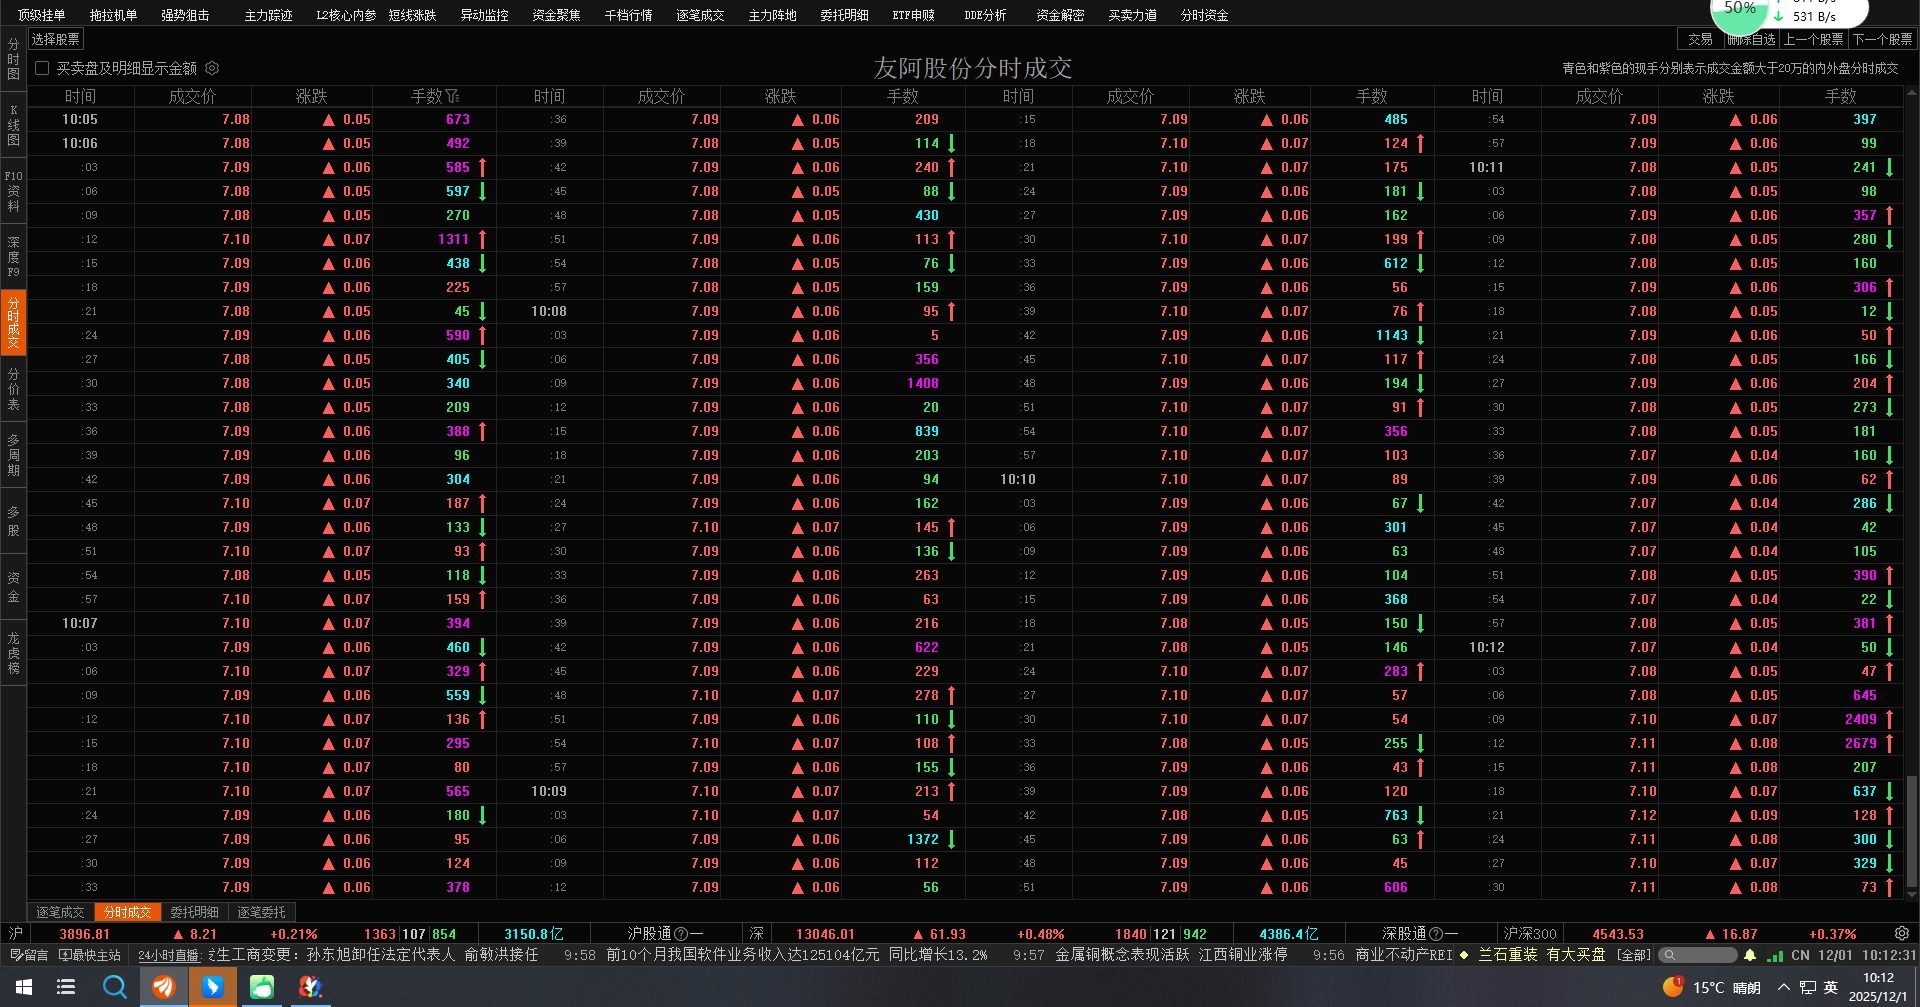Screen dimensions: 1920x1007
Task: Switch to the 逐笔成交 bottom tab
Action: click(x=60, y=912)
